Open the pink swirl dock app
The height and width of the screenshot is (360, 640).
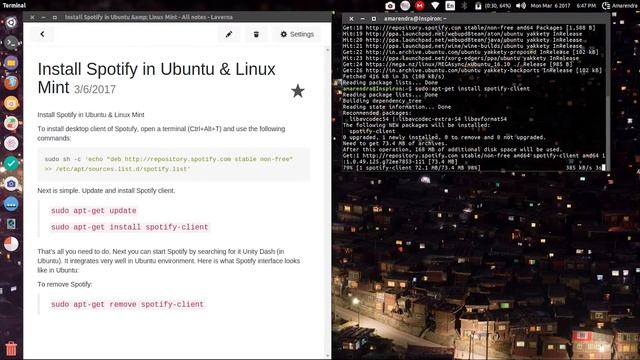pyautogui.click(x=11, y=143)
